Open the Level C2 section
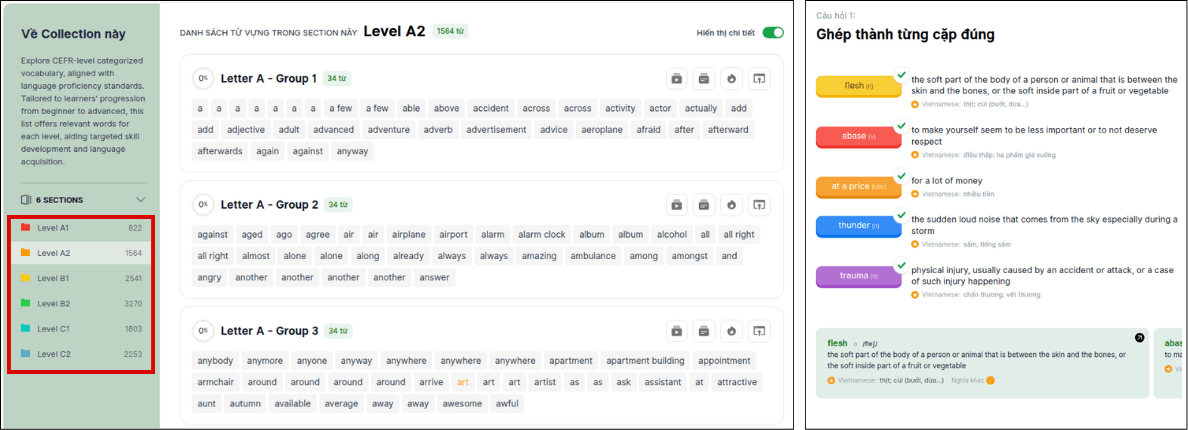Screen dimensions: 1188x430 [x=81, y=354]
